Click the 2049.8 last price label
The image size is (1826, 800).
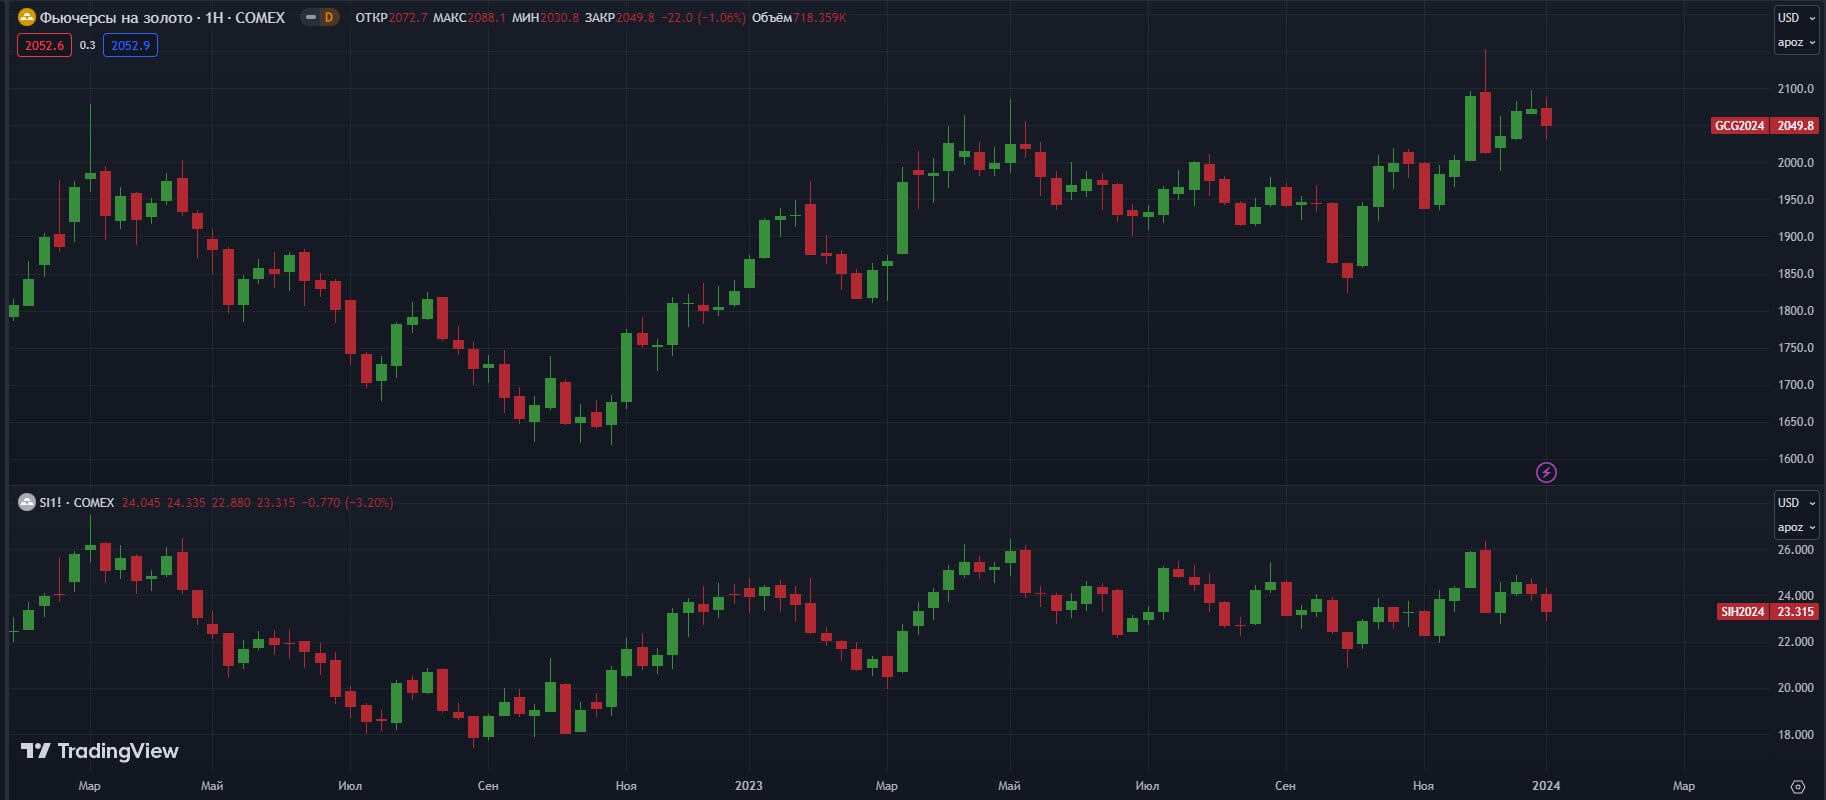pos(1795,125)
